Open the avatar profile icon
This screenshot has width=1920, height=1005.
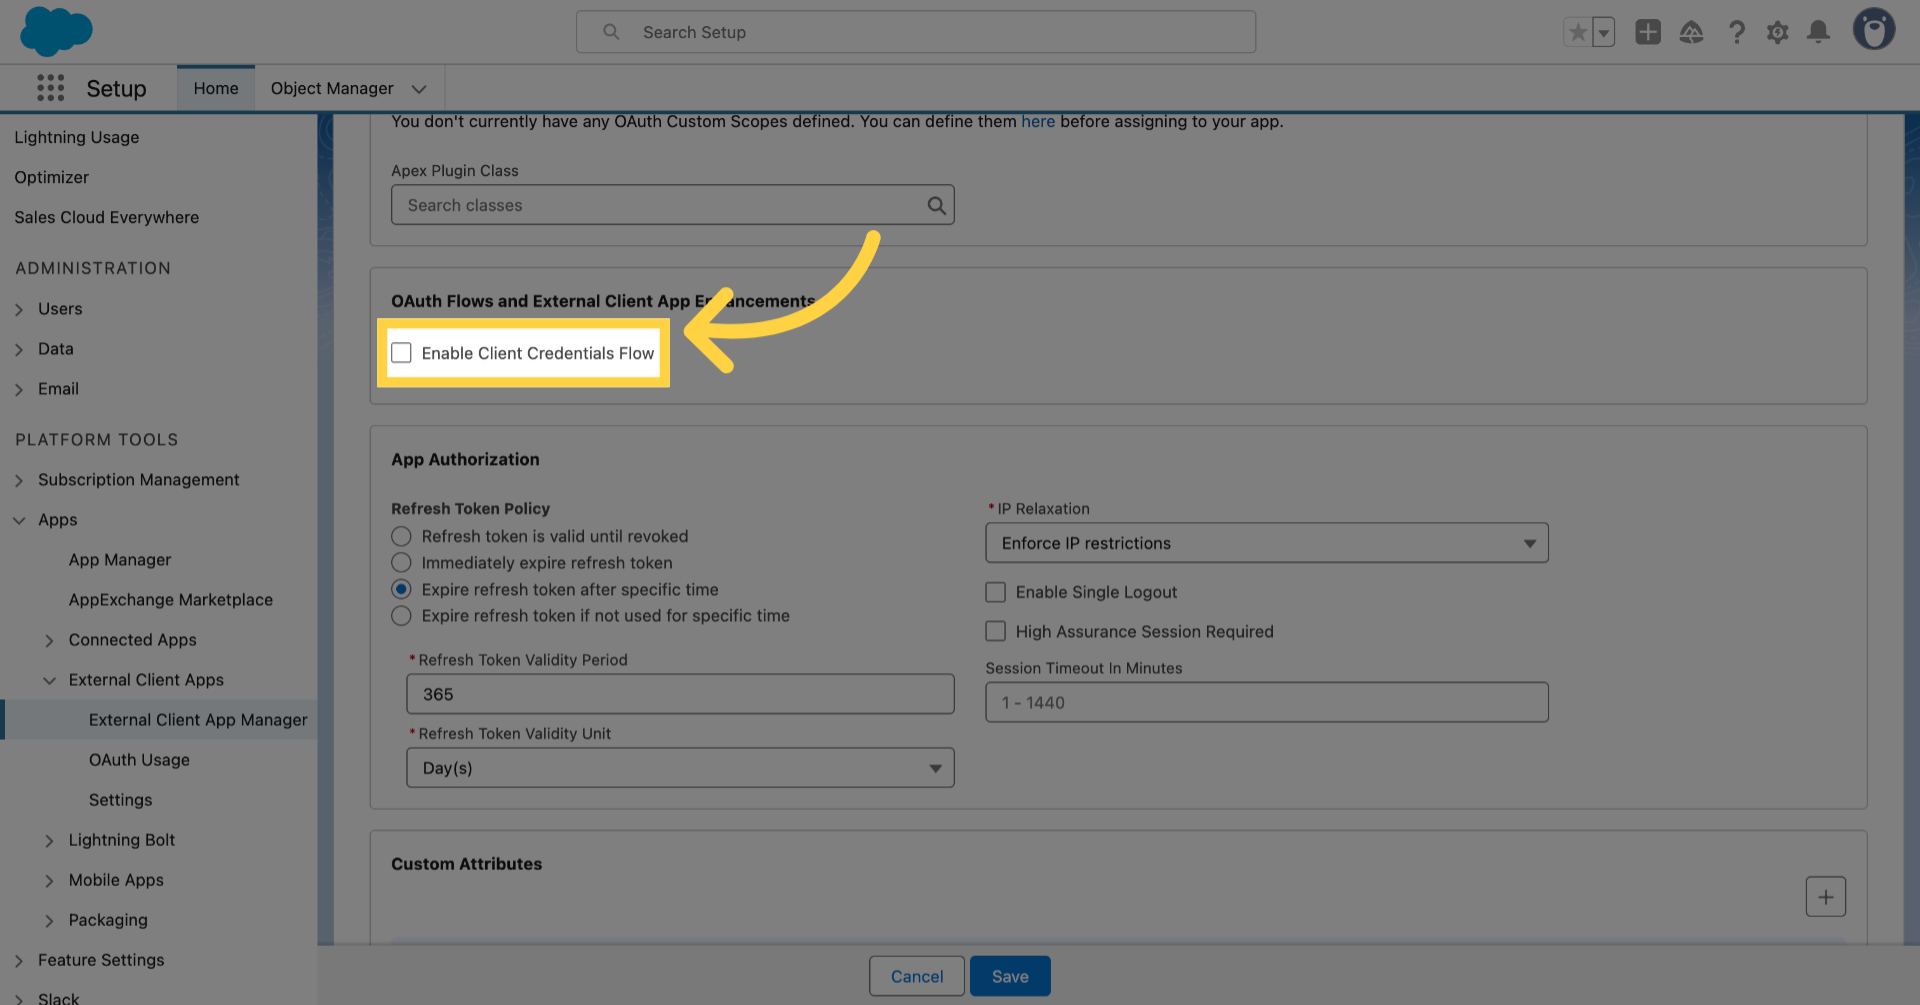[x=1875, y=28]
